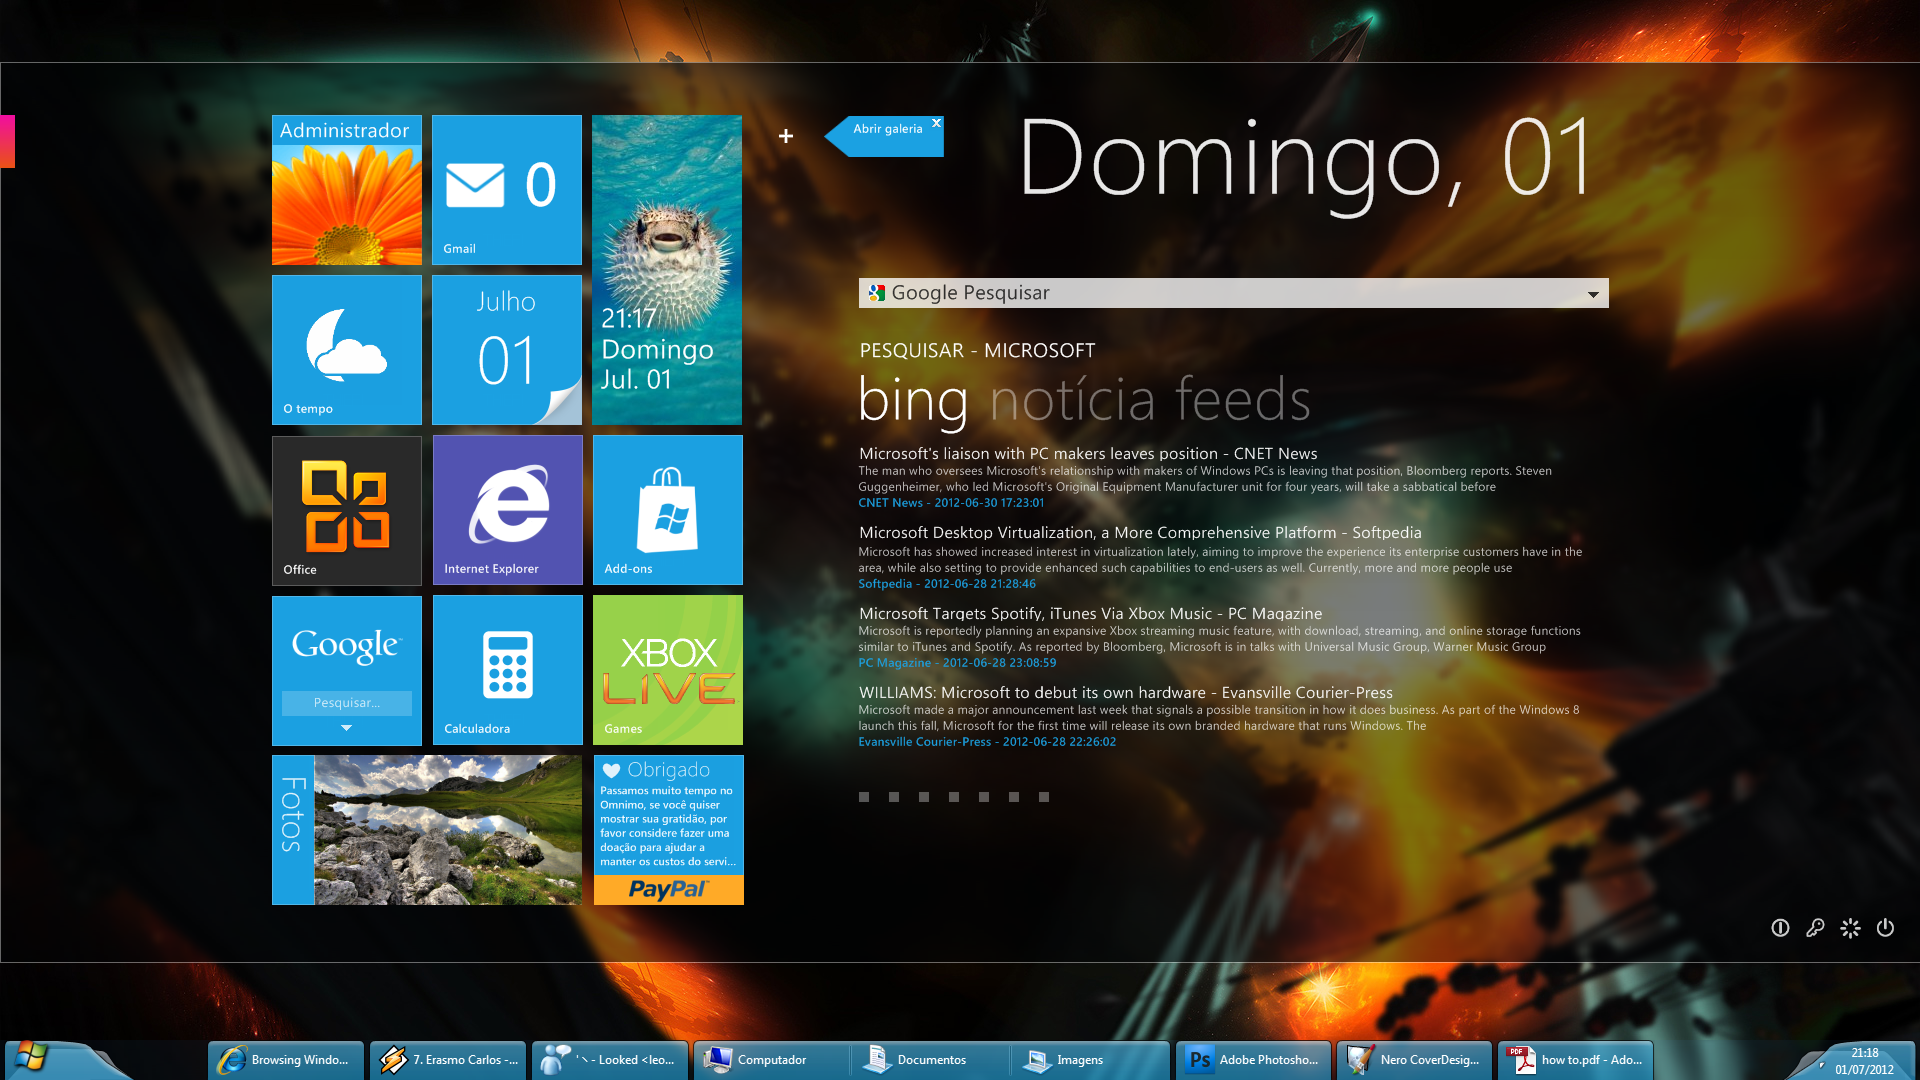
Task: Click the plus icon to add tile
Action: [786, 136]
